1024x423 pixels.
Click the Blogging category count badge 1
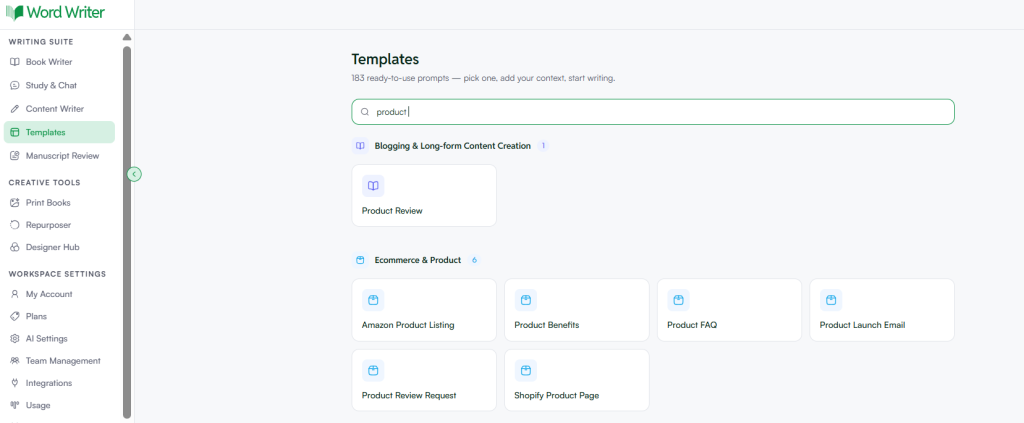(543, 146)
